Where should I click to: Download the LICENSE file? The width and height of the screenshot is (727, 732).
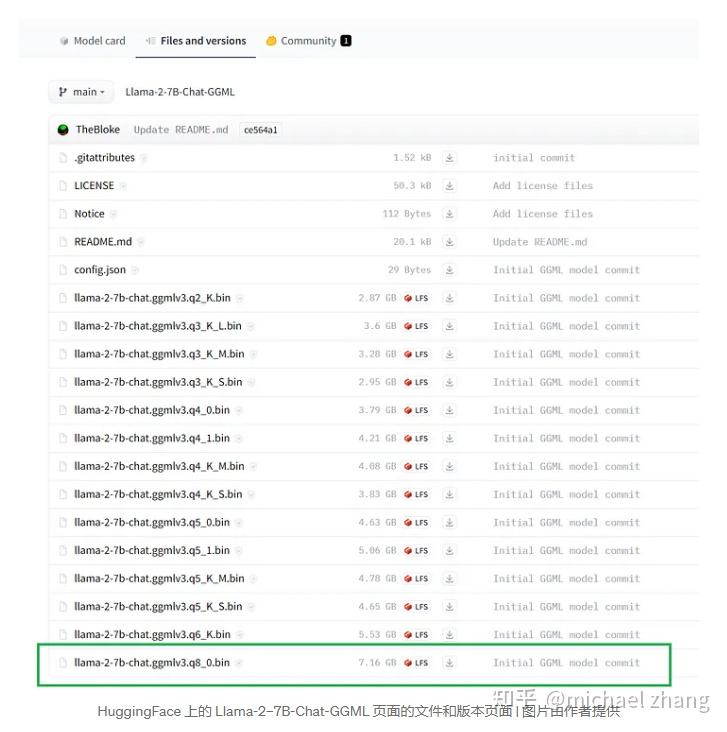tap(450, 186)
